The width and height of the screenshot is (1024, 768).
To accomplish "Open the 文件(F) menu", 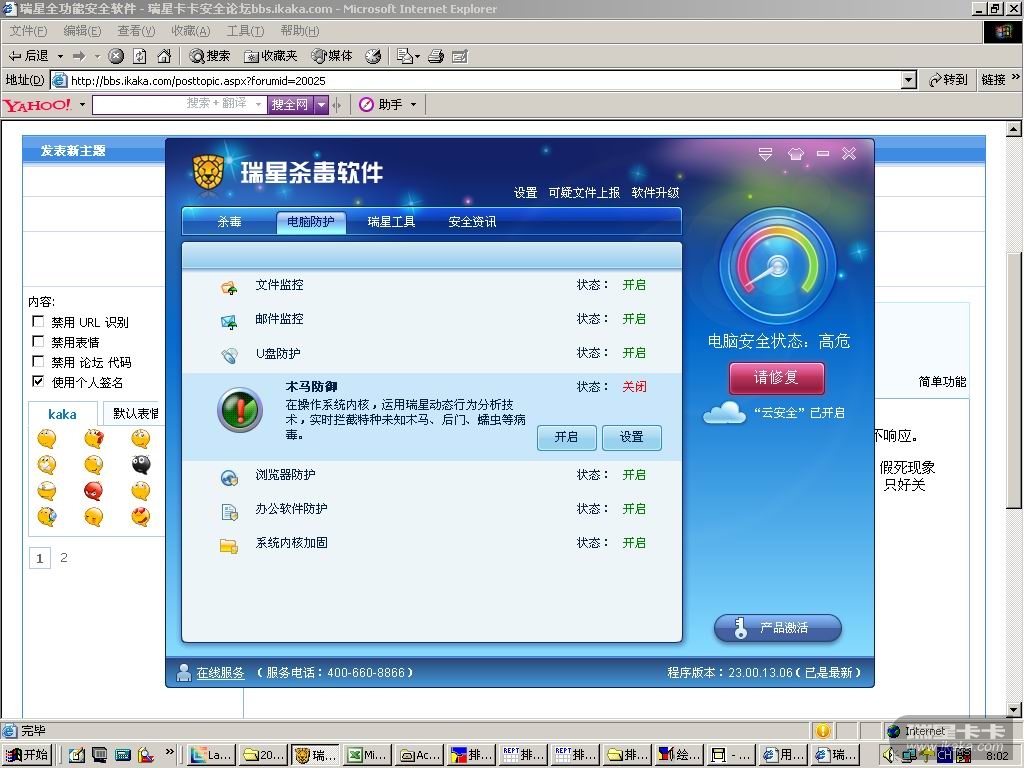I will [28, 31].
